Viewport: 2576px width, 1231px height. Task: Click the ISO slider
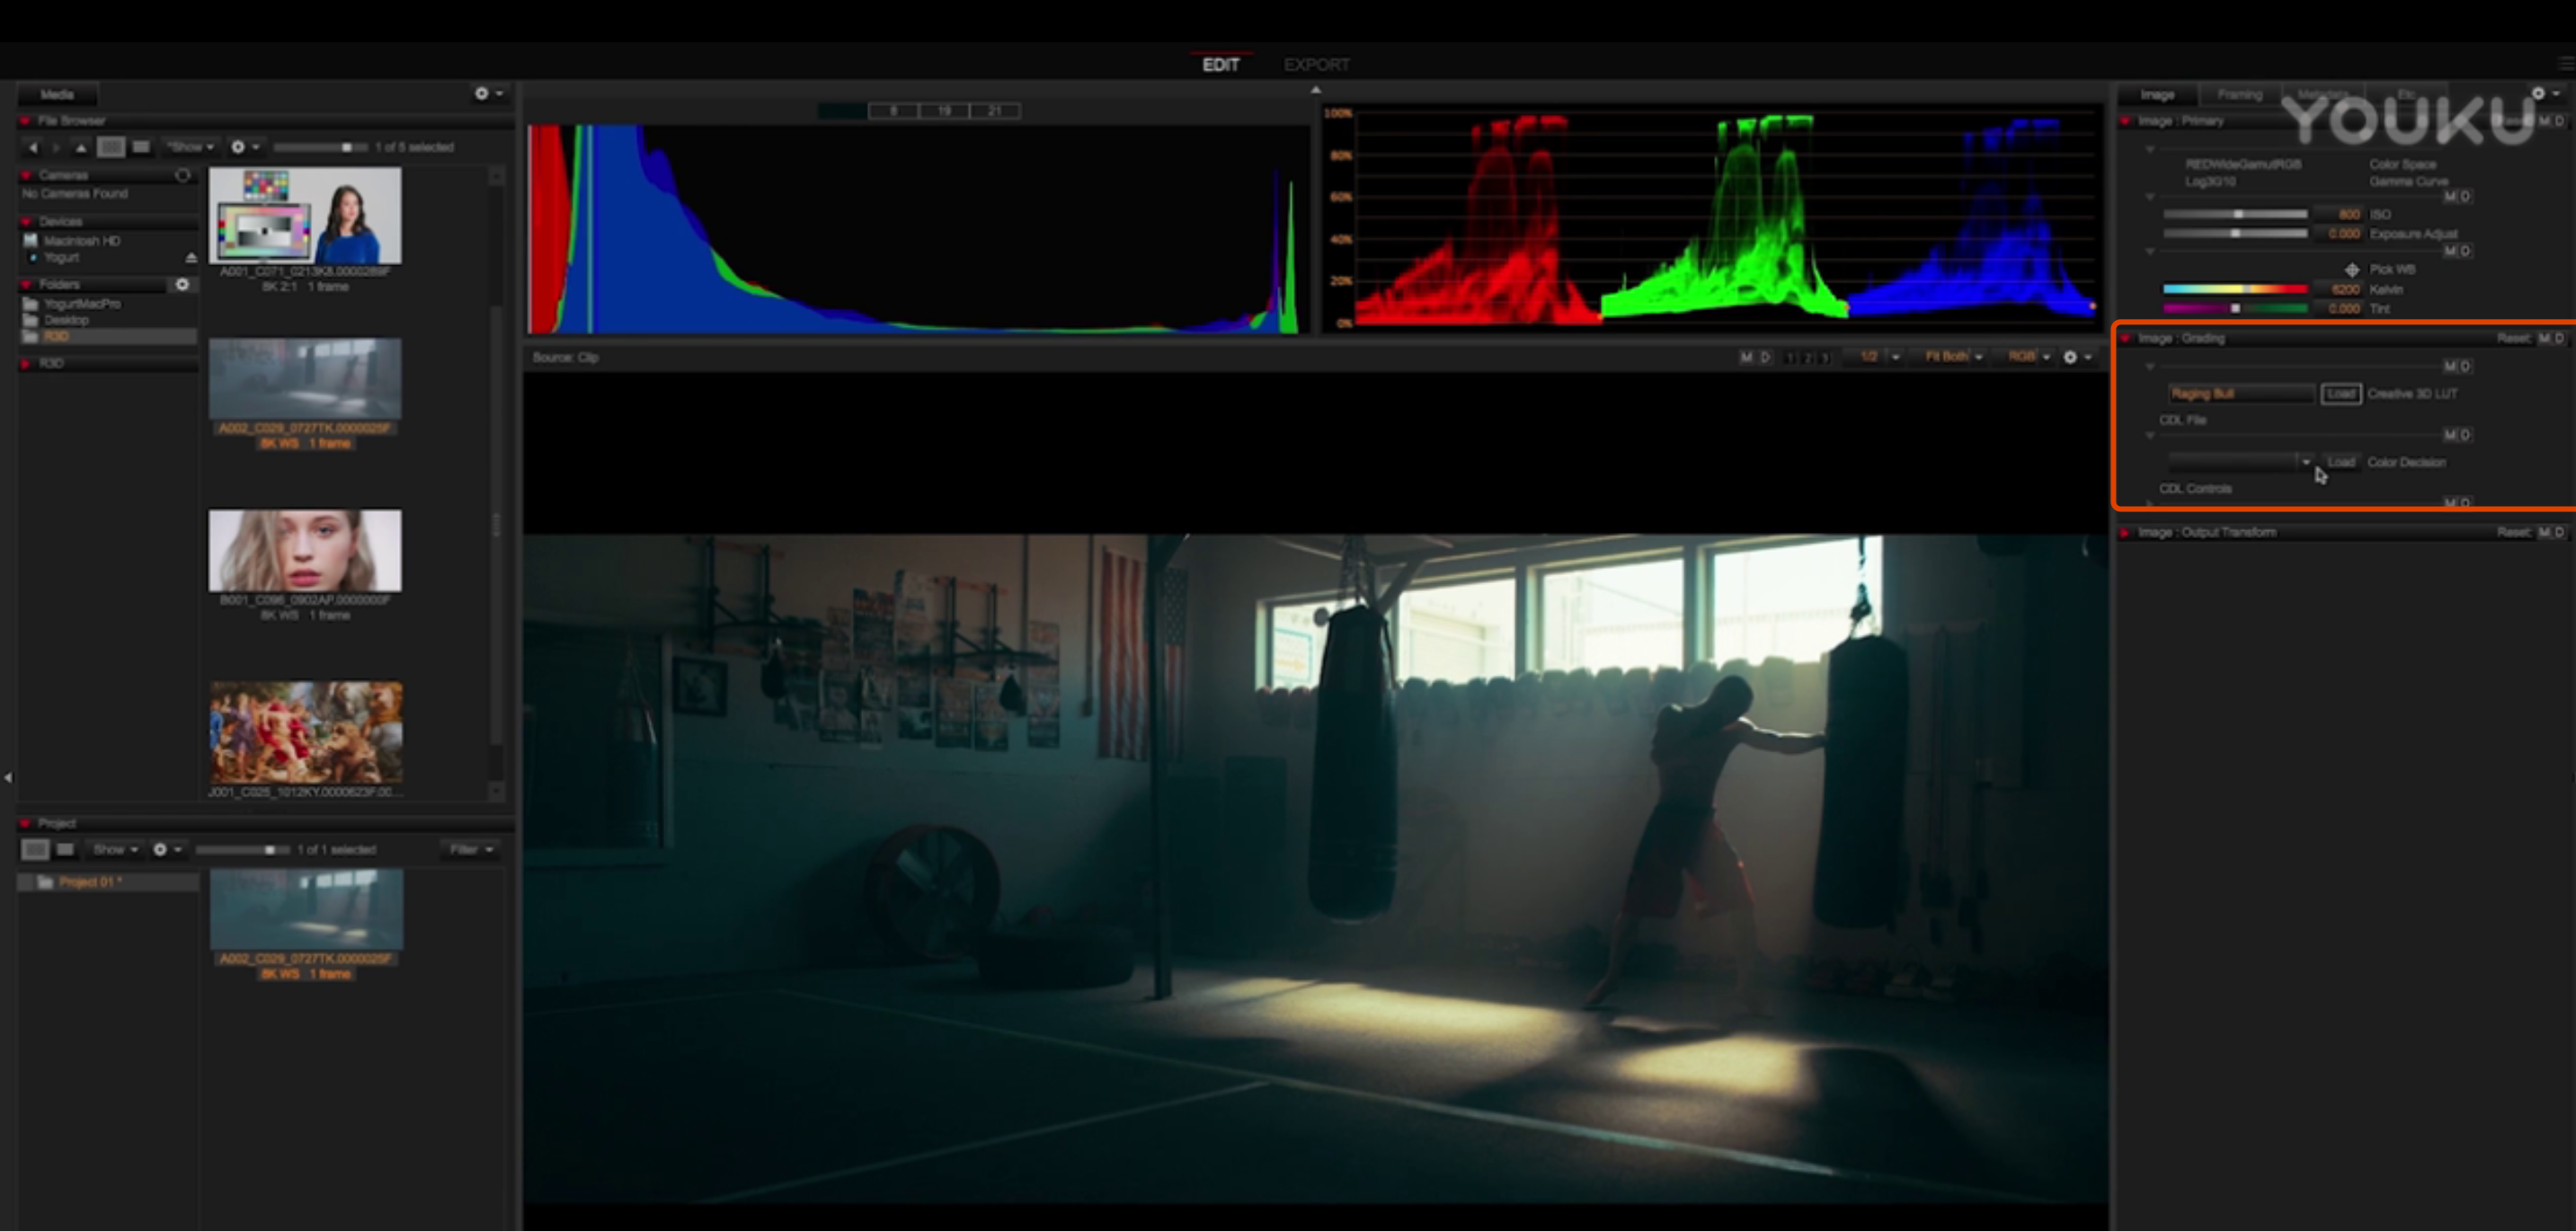[x=2235, y=214]
